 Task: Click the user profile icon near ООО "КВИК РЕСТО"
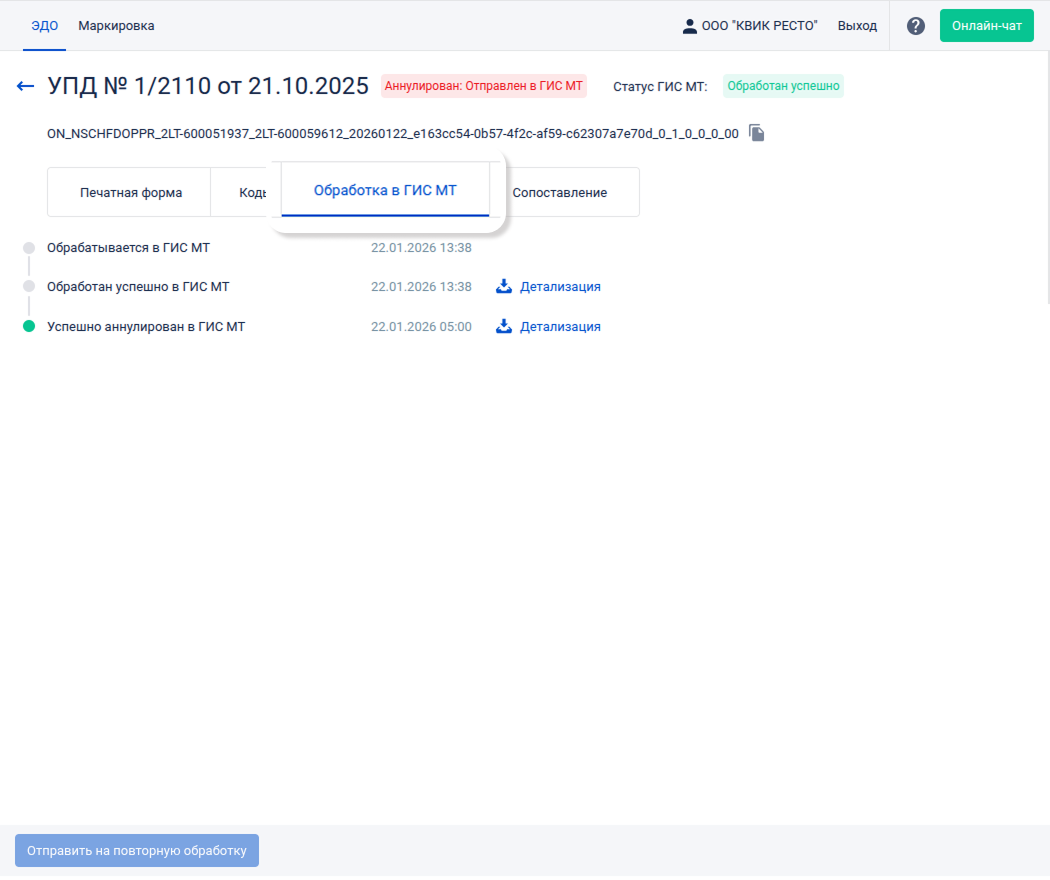[689, 26]
